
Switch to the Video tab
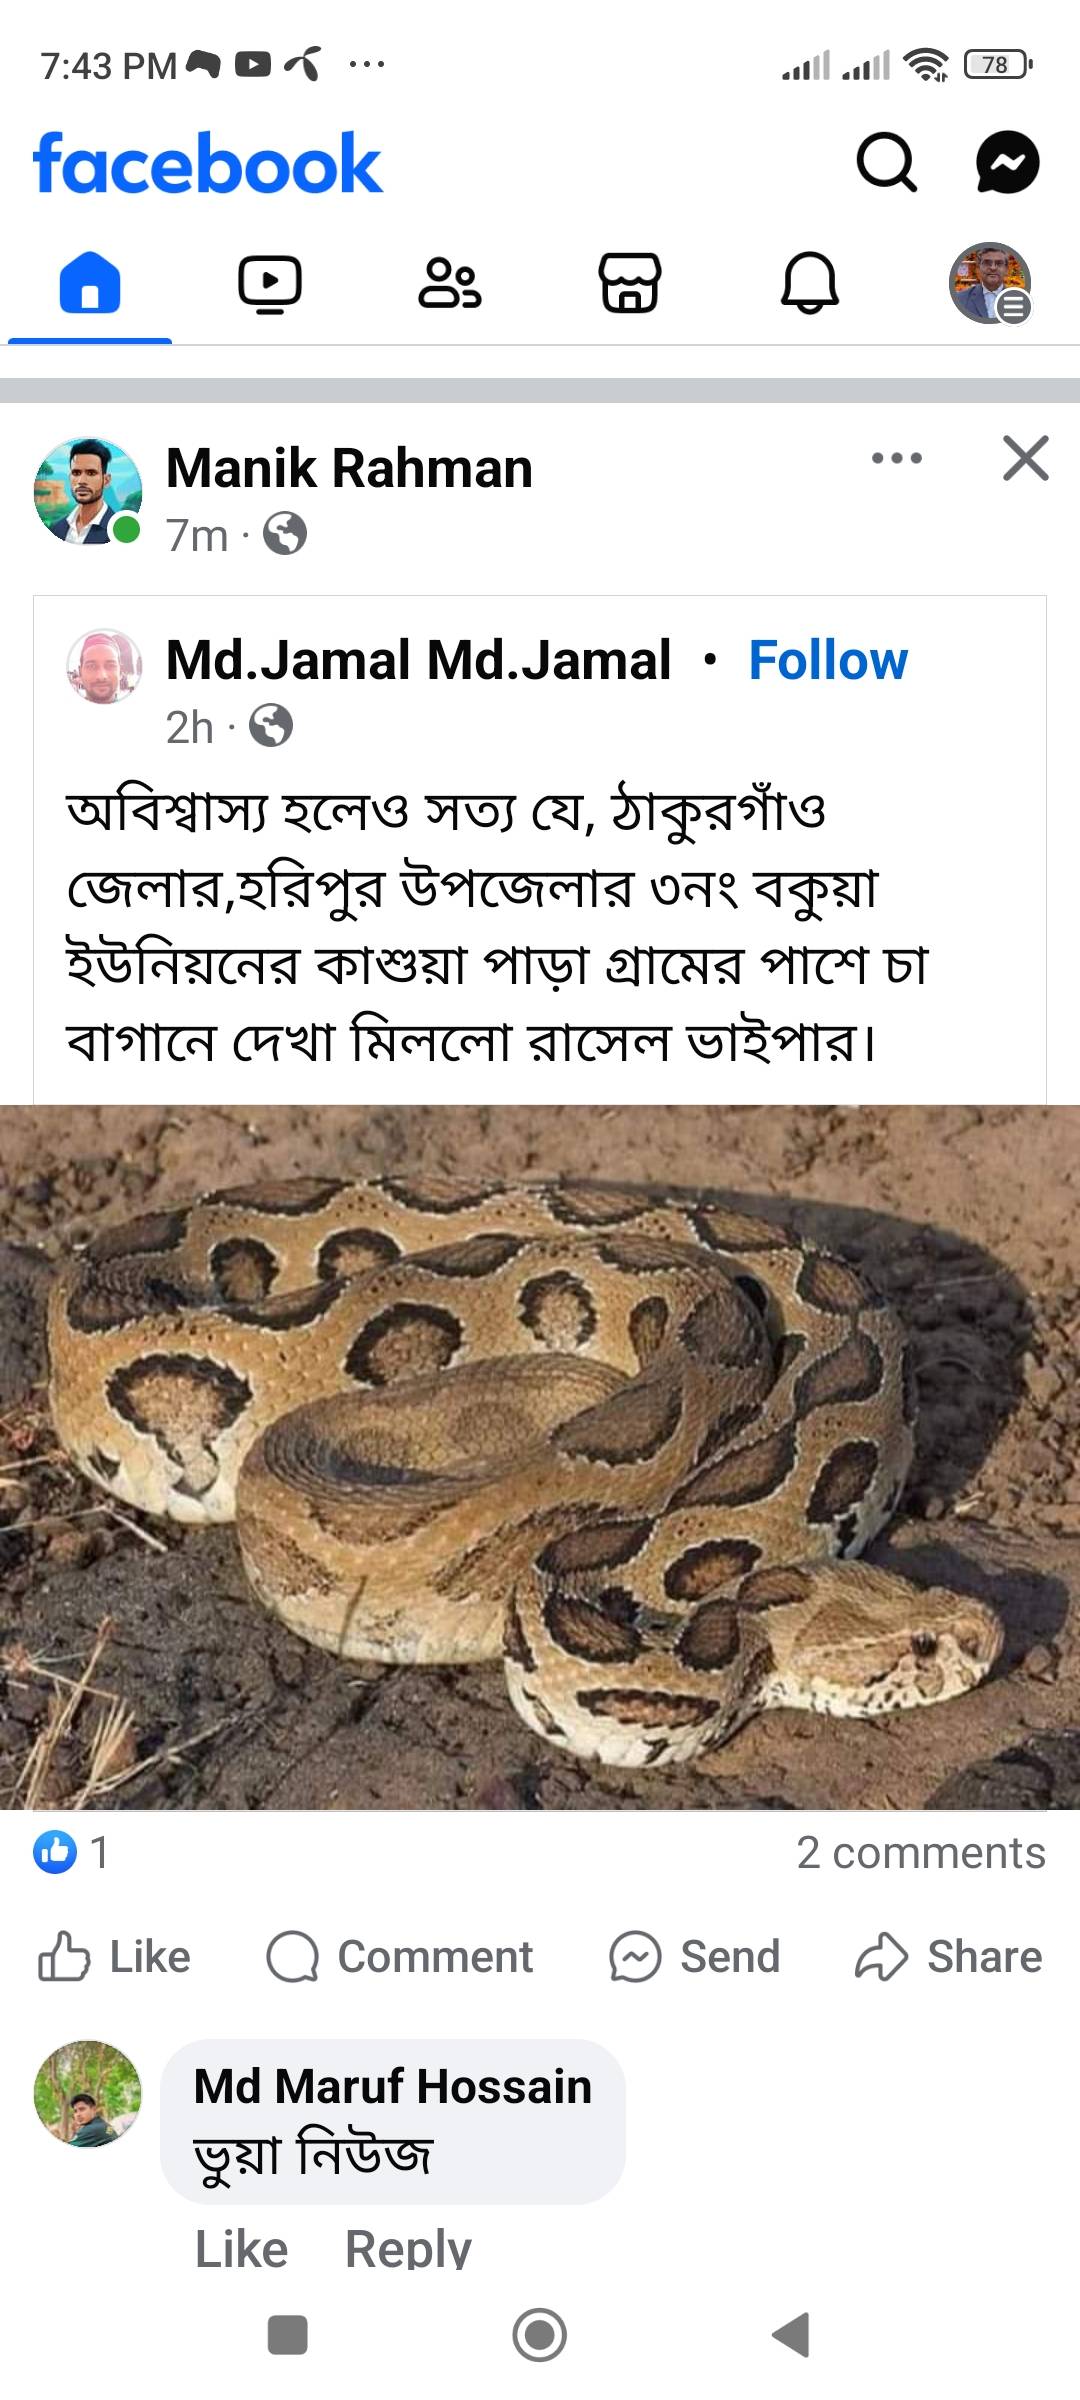[270, 284]
